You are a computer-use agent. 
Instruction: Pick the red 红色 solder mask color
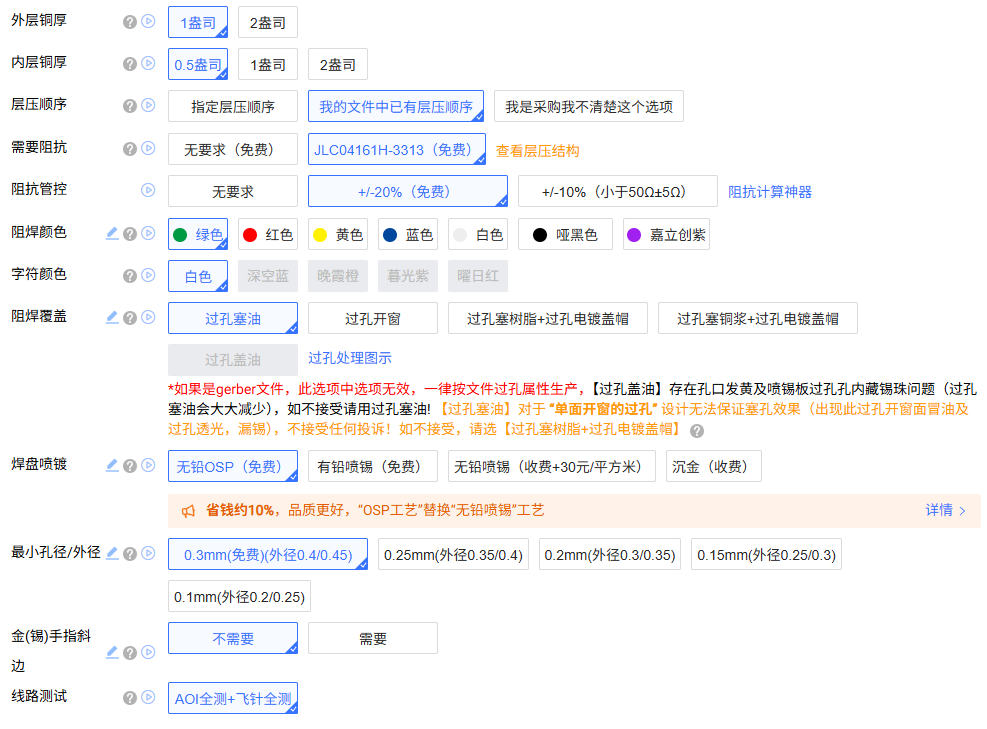tap(268, 235)
